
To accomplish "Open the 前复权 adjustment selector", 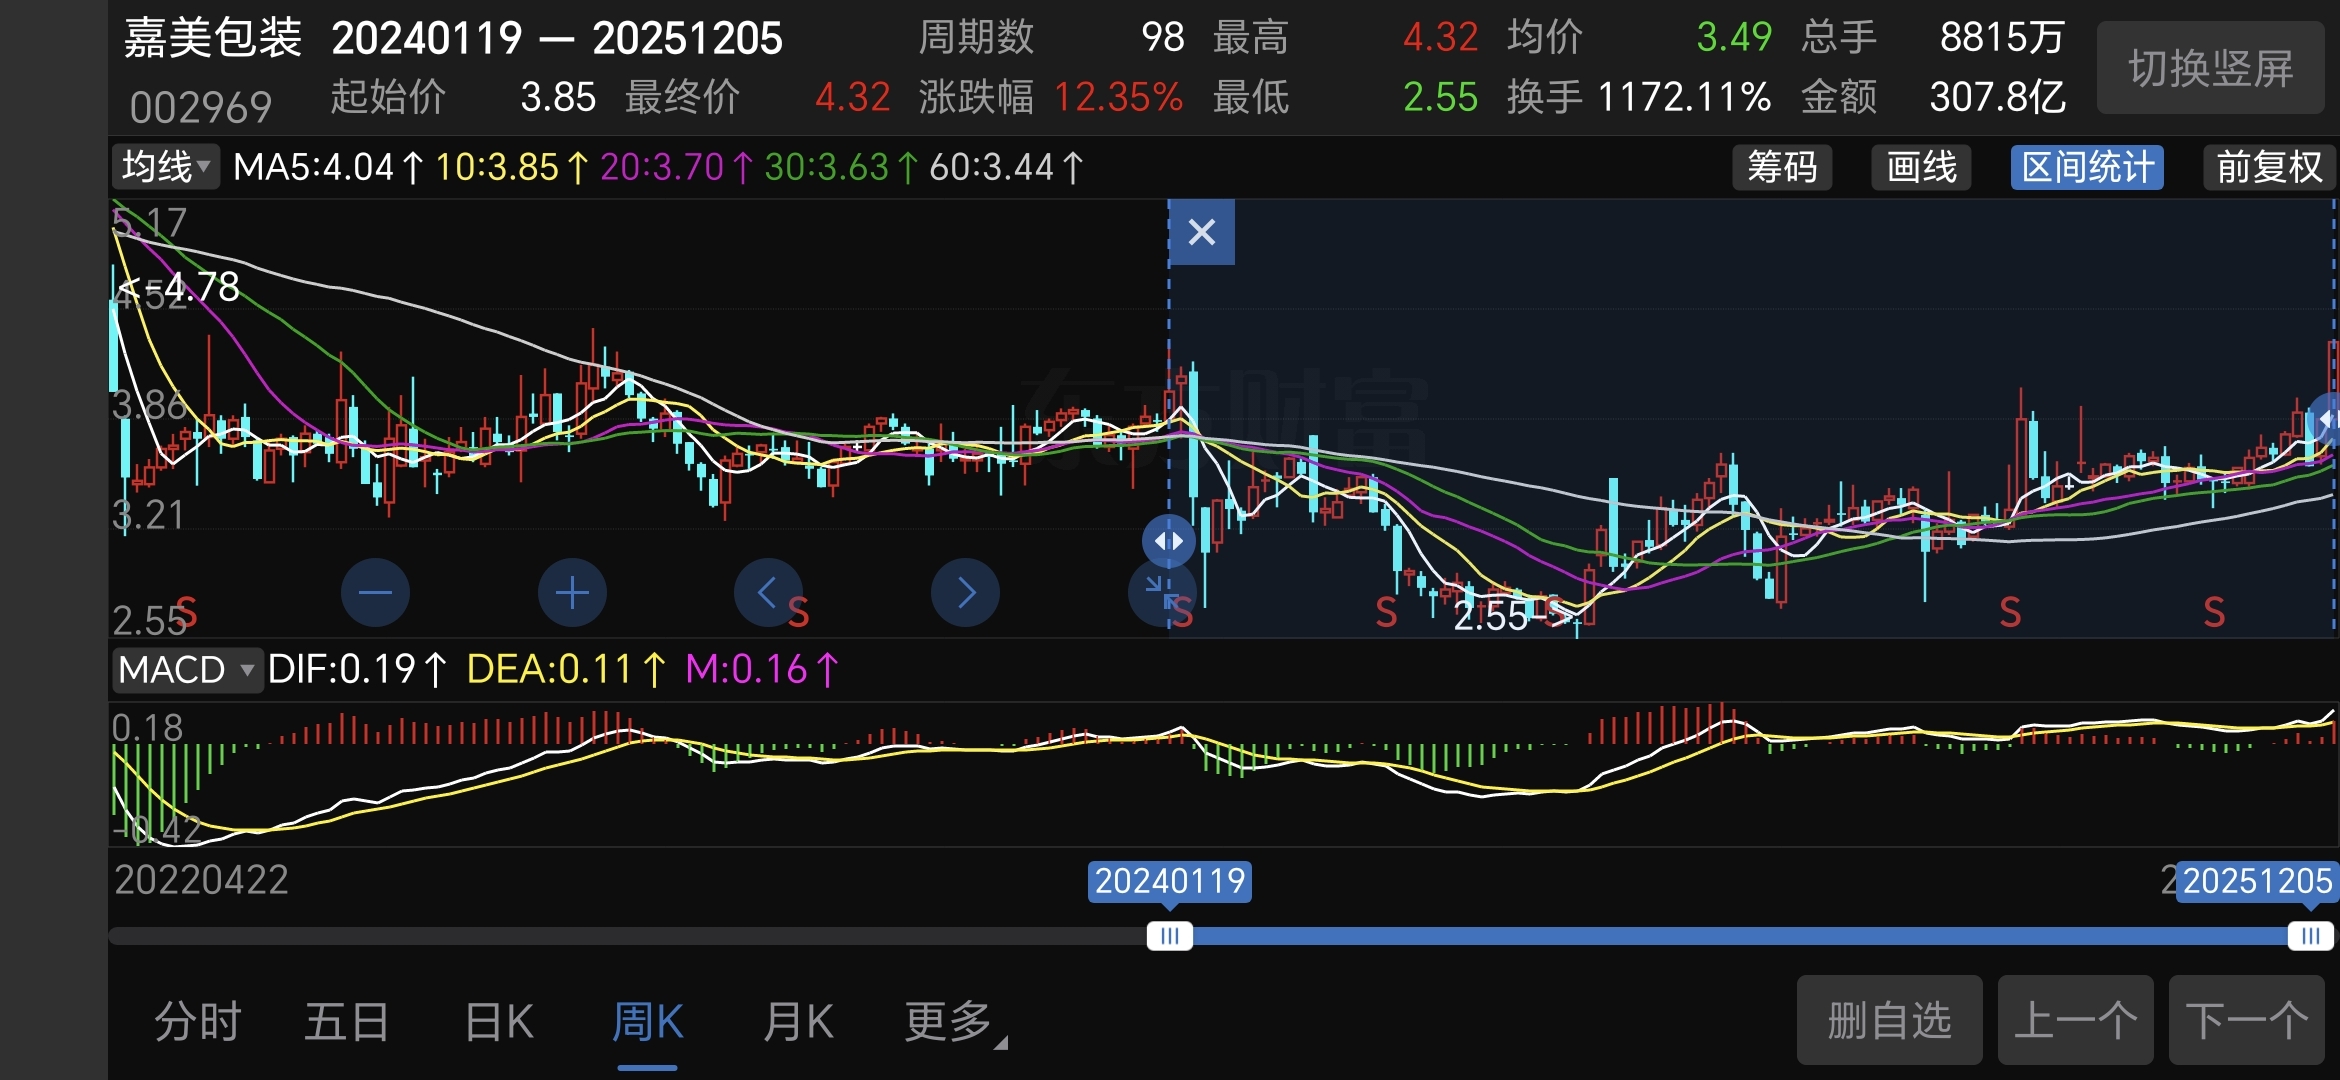I will click(2268, 167).
